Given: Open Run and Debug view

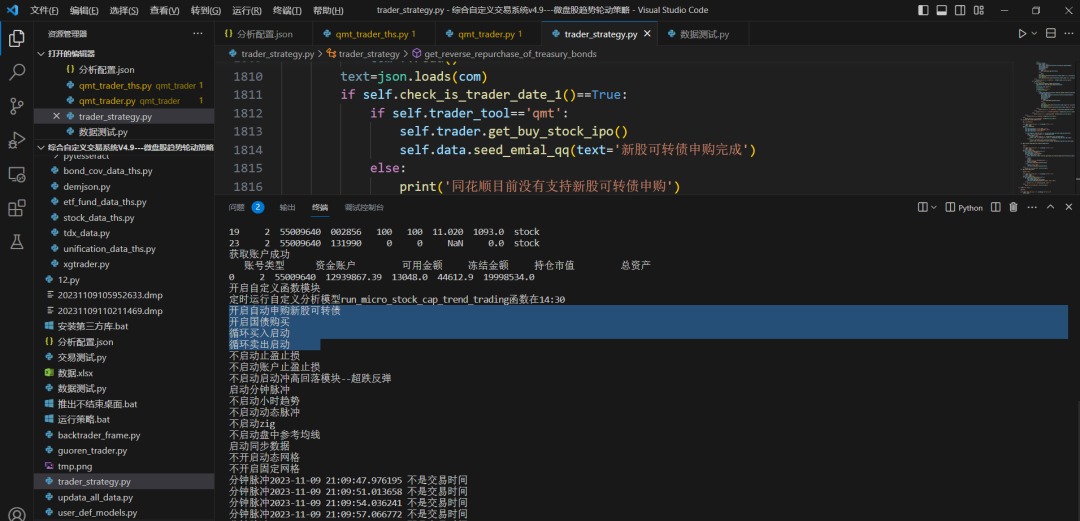Looking at the screenshot, I should [17, 140].
